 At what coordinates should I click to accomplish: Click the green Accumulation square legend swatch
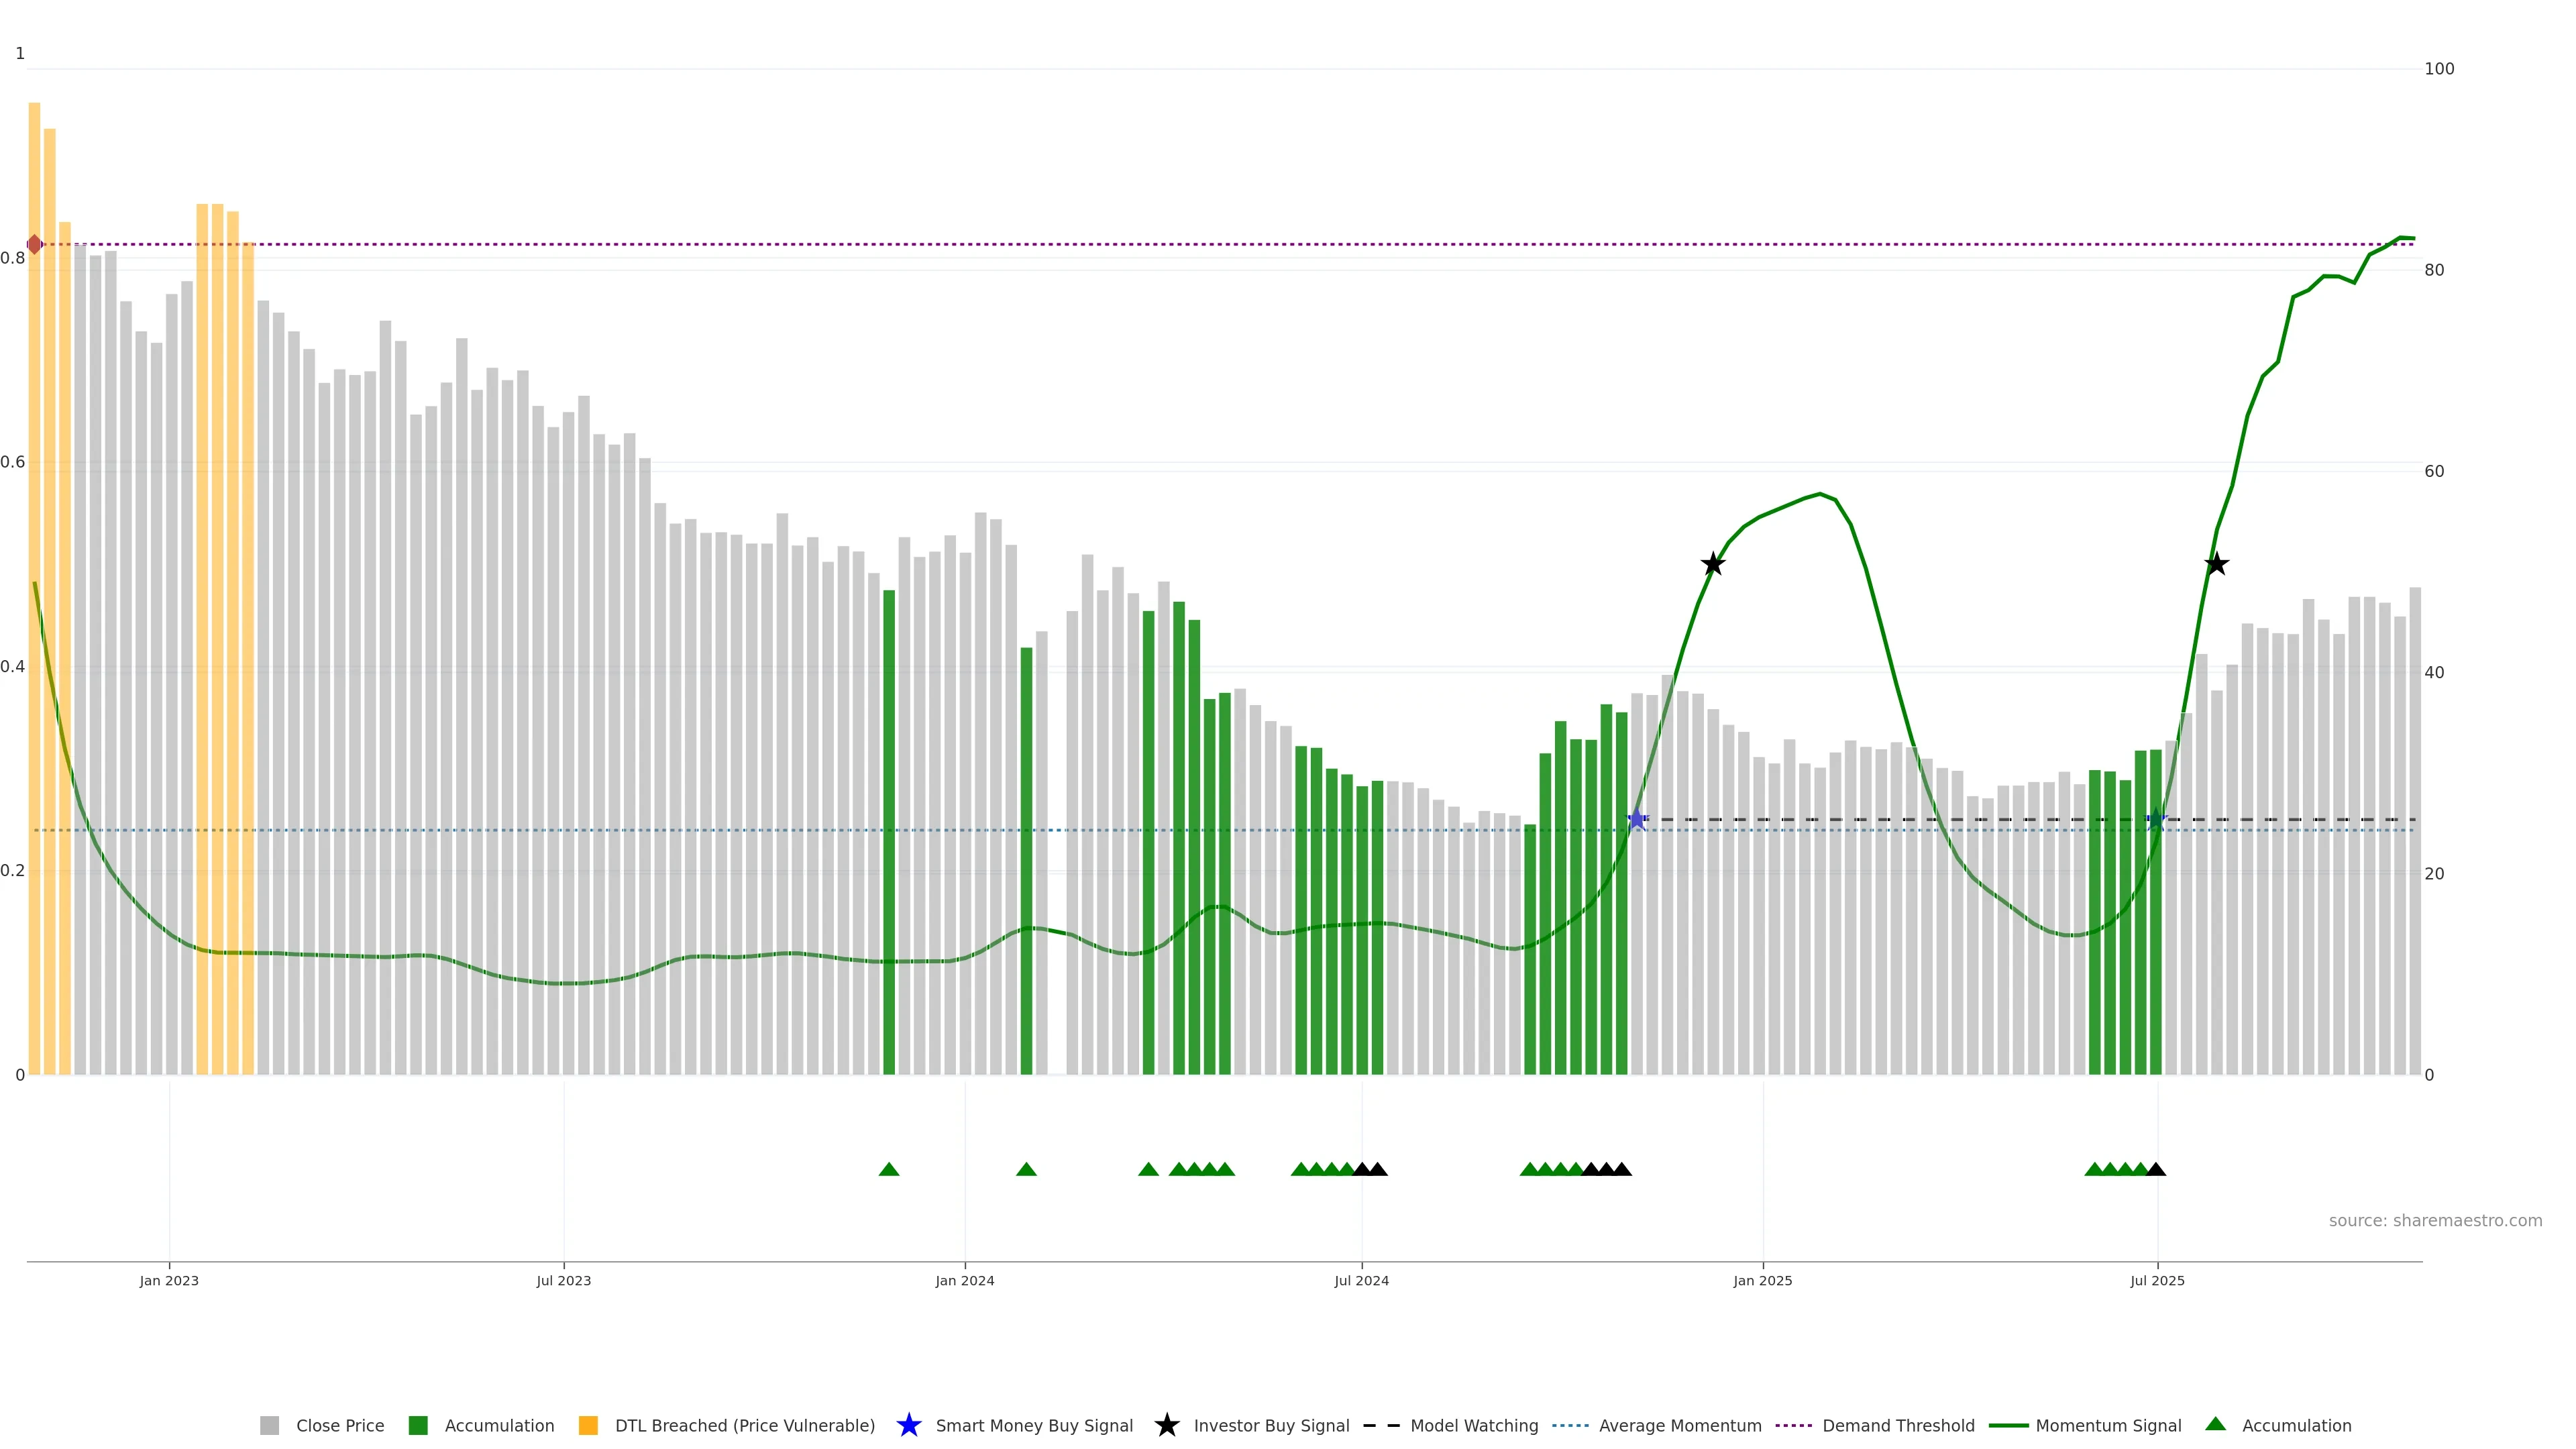[418, 1425]
